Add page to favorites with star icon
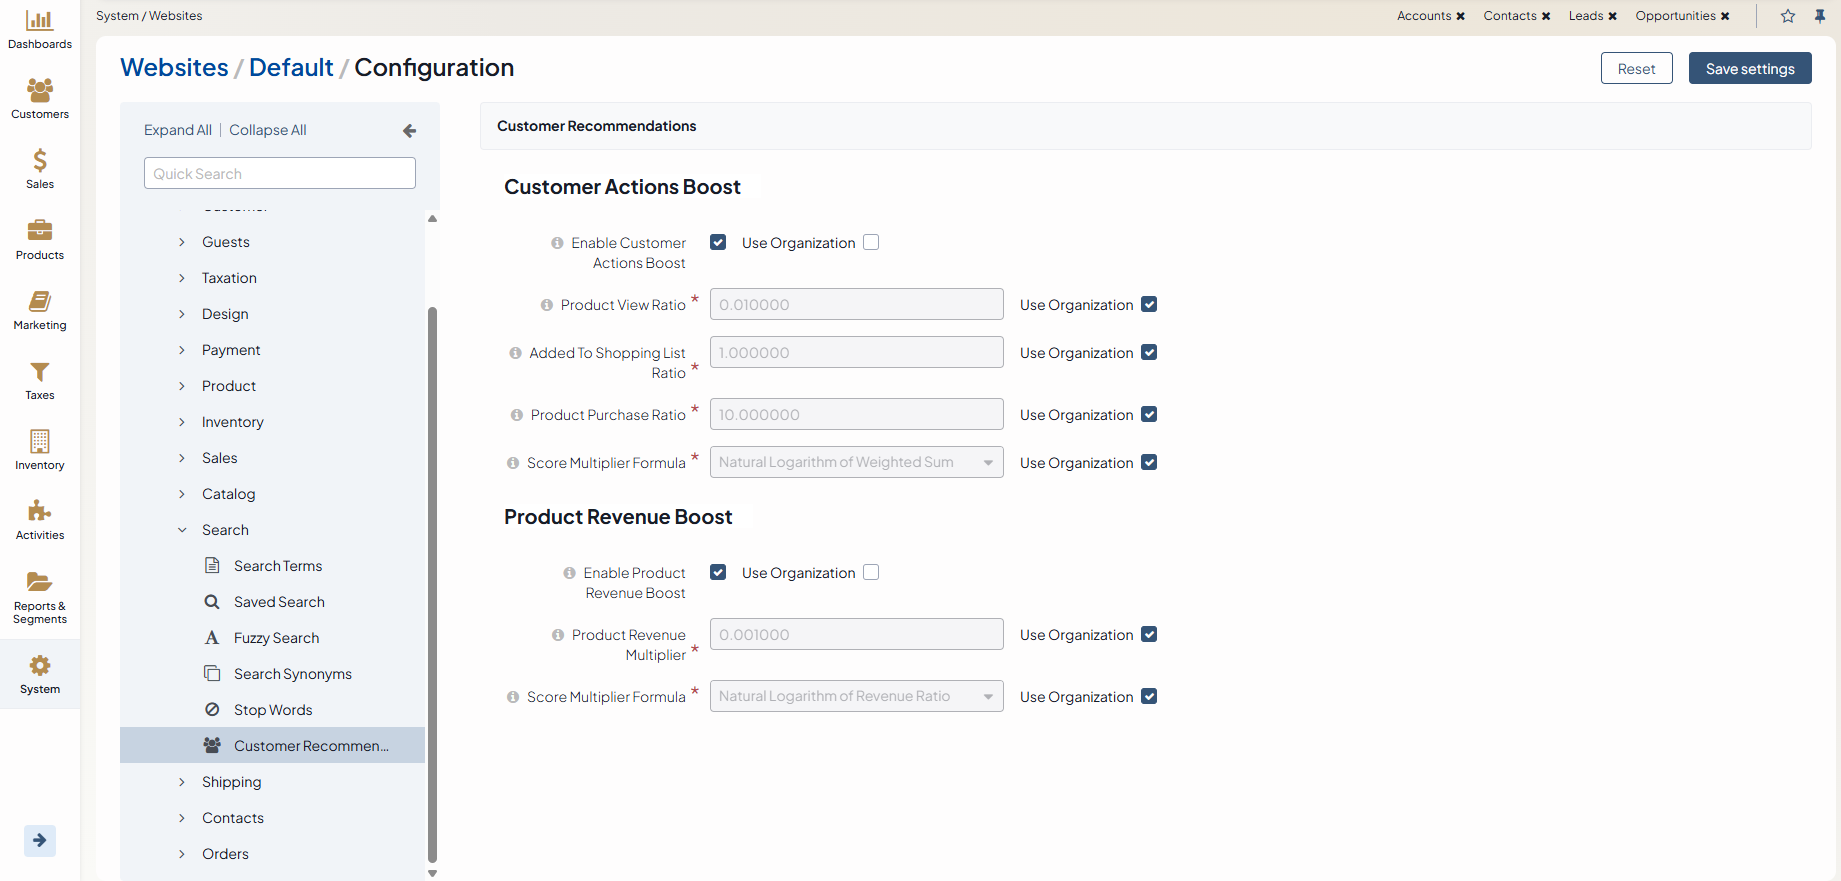1841x881 pixels. 1788,16
